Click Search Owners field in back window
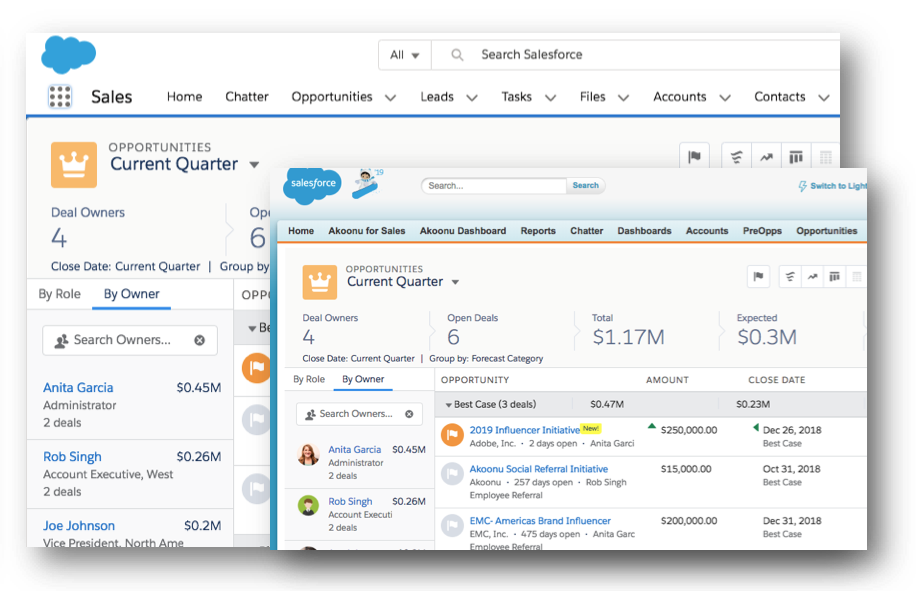 [x=130, y=340]
